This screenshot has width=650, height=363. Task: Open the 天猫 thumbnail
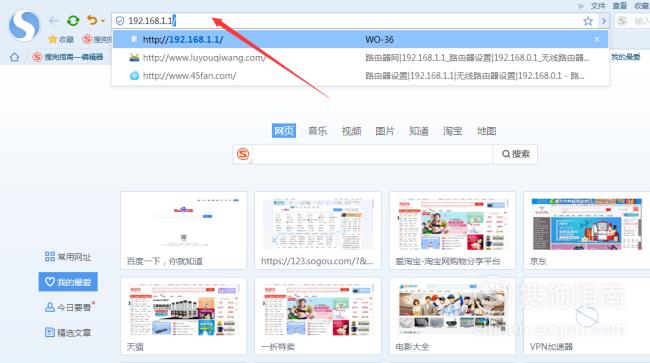(184, 316)
